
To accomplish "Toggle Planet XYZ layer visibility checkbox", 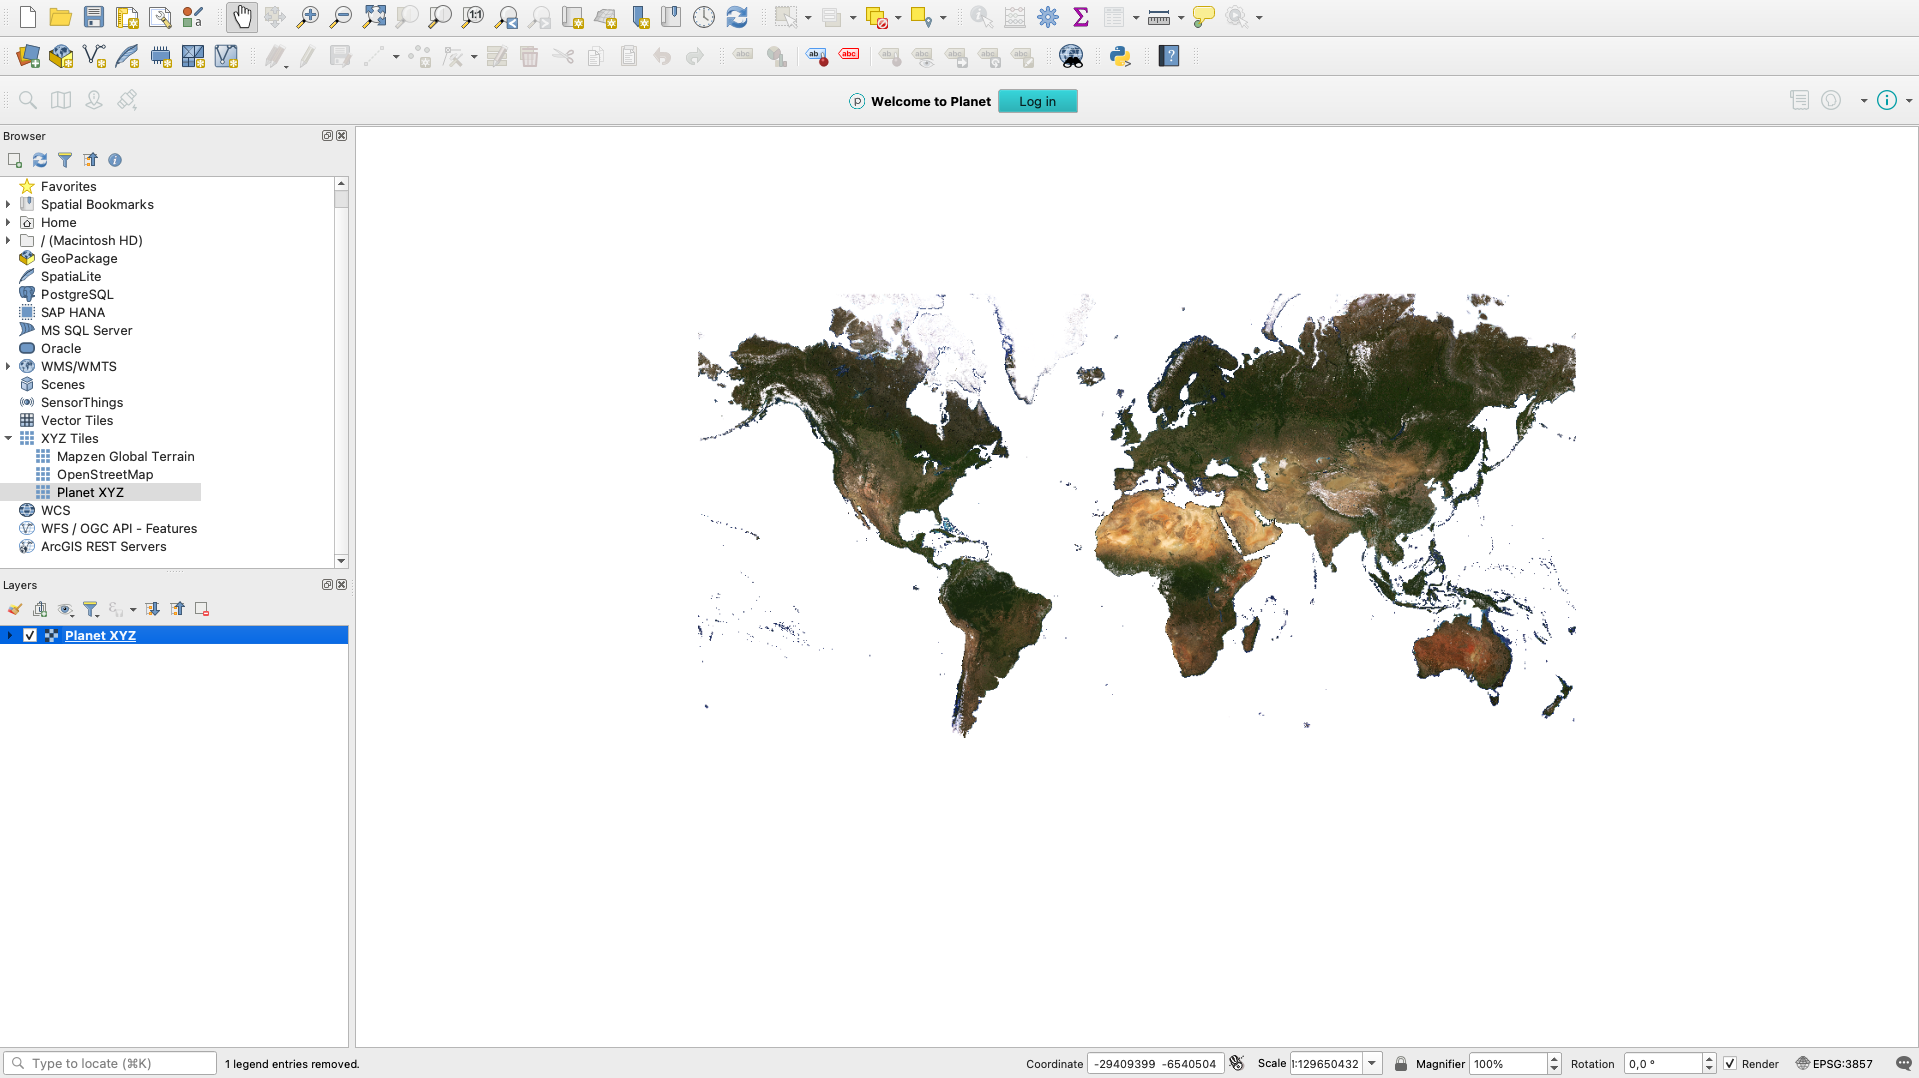I will (30, 635).
